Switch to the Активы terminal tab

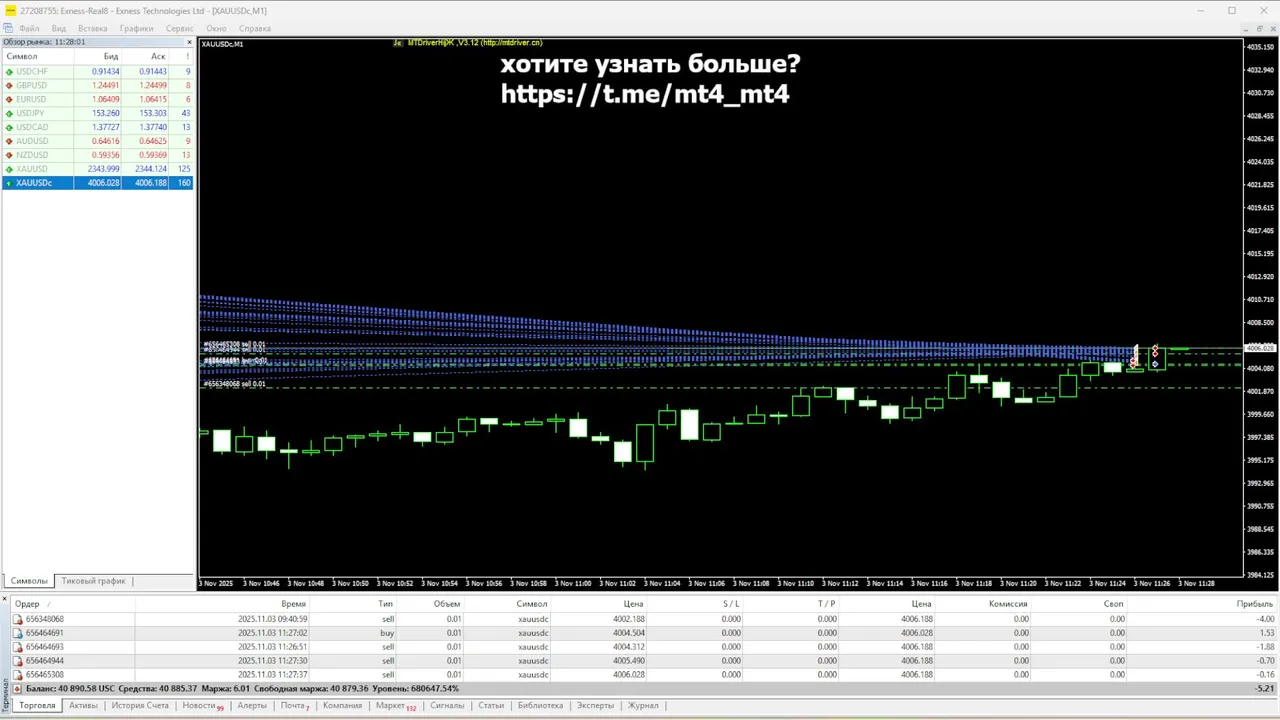(83, 706)
